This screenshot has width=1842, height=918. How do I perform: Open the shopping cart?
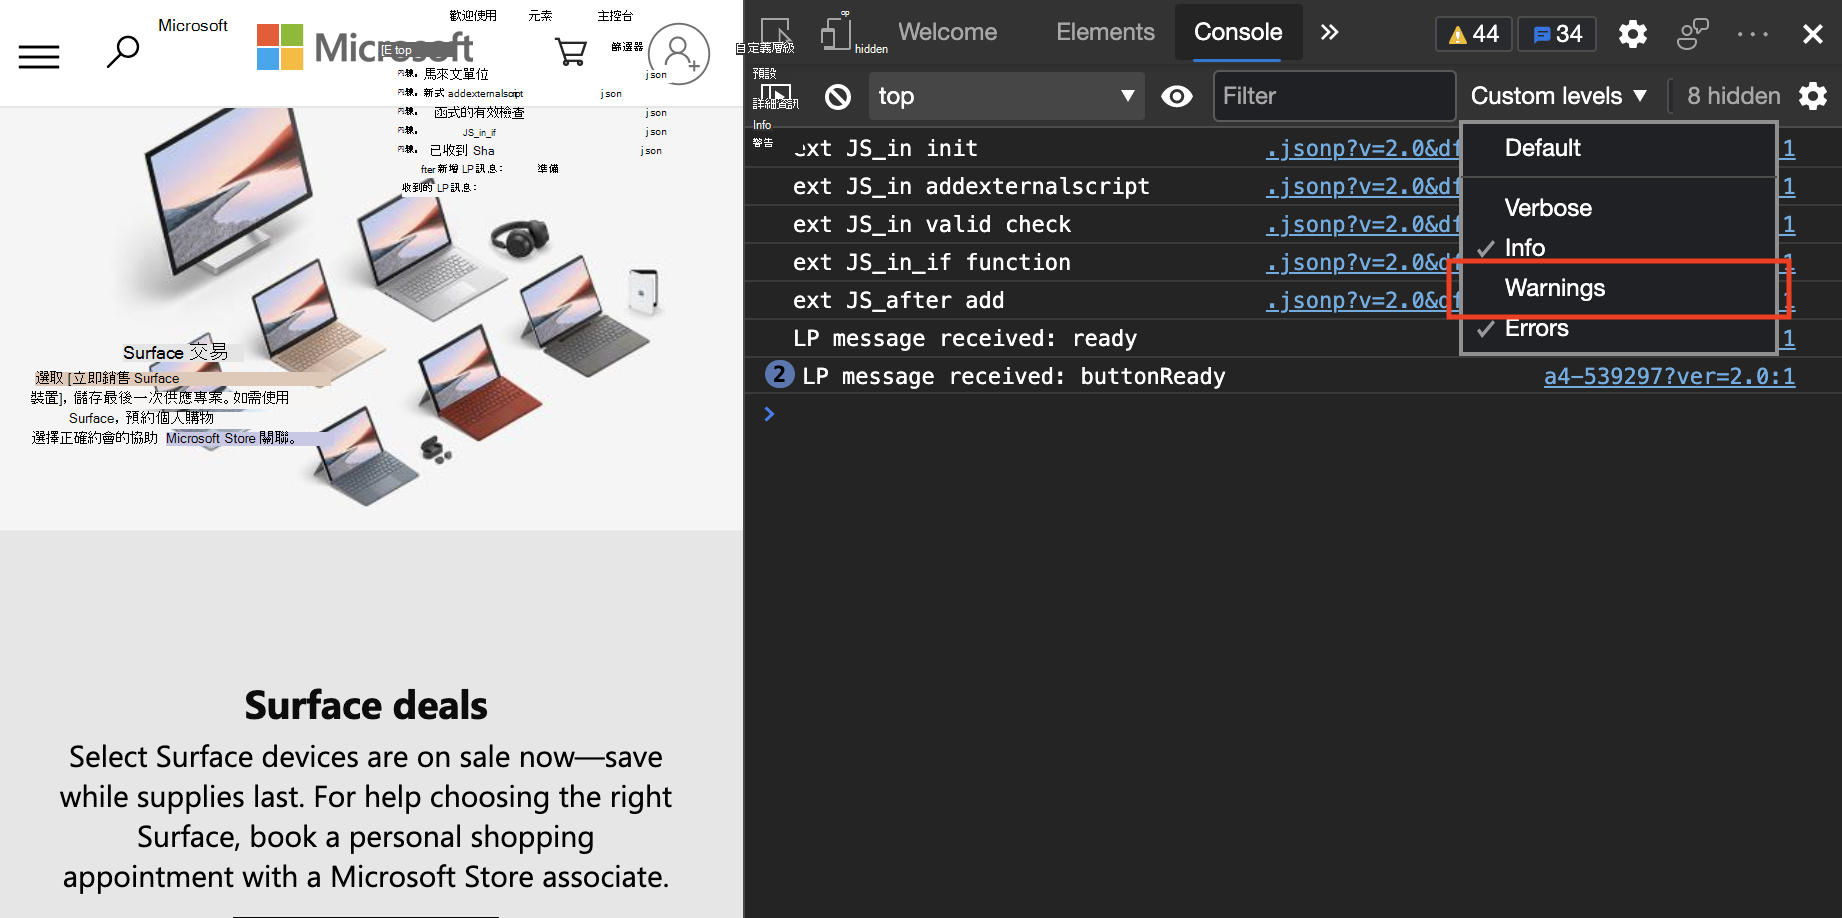click(x=571, y=51)
